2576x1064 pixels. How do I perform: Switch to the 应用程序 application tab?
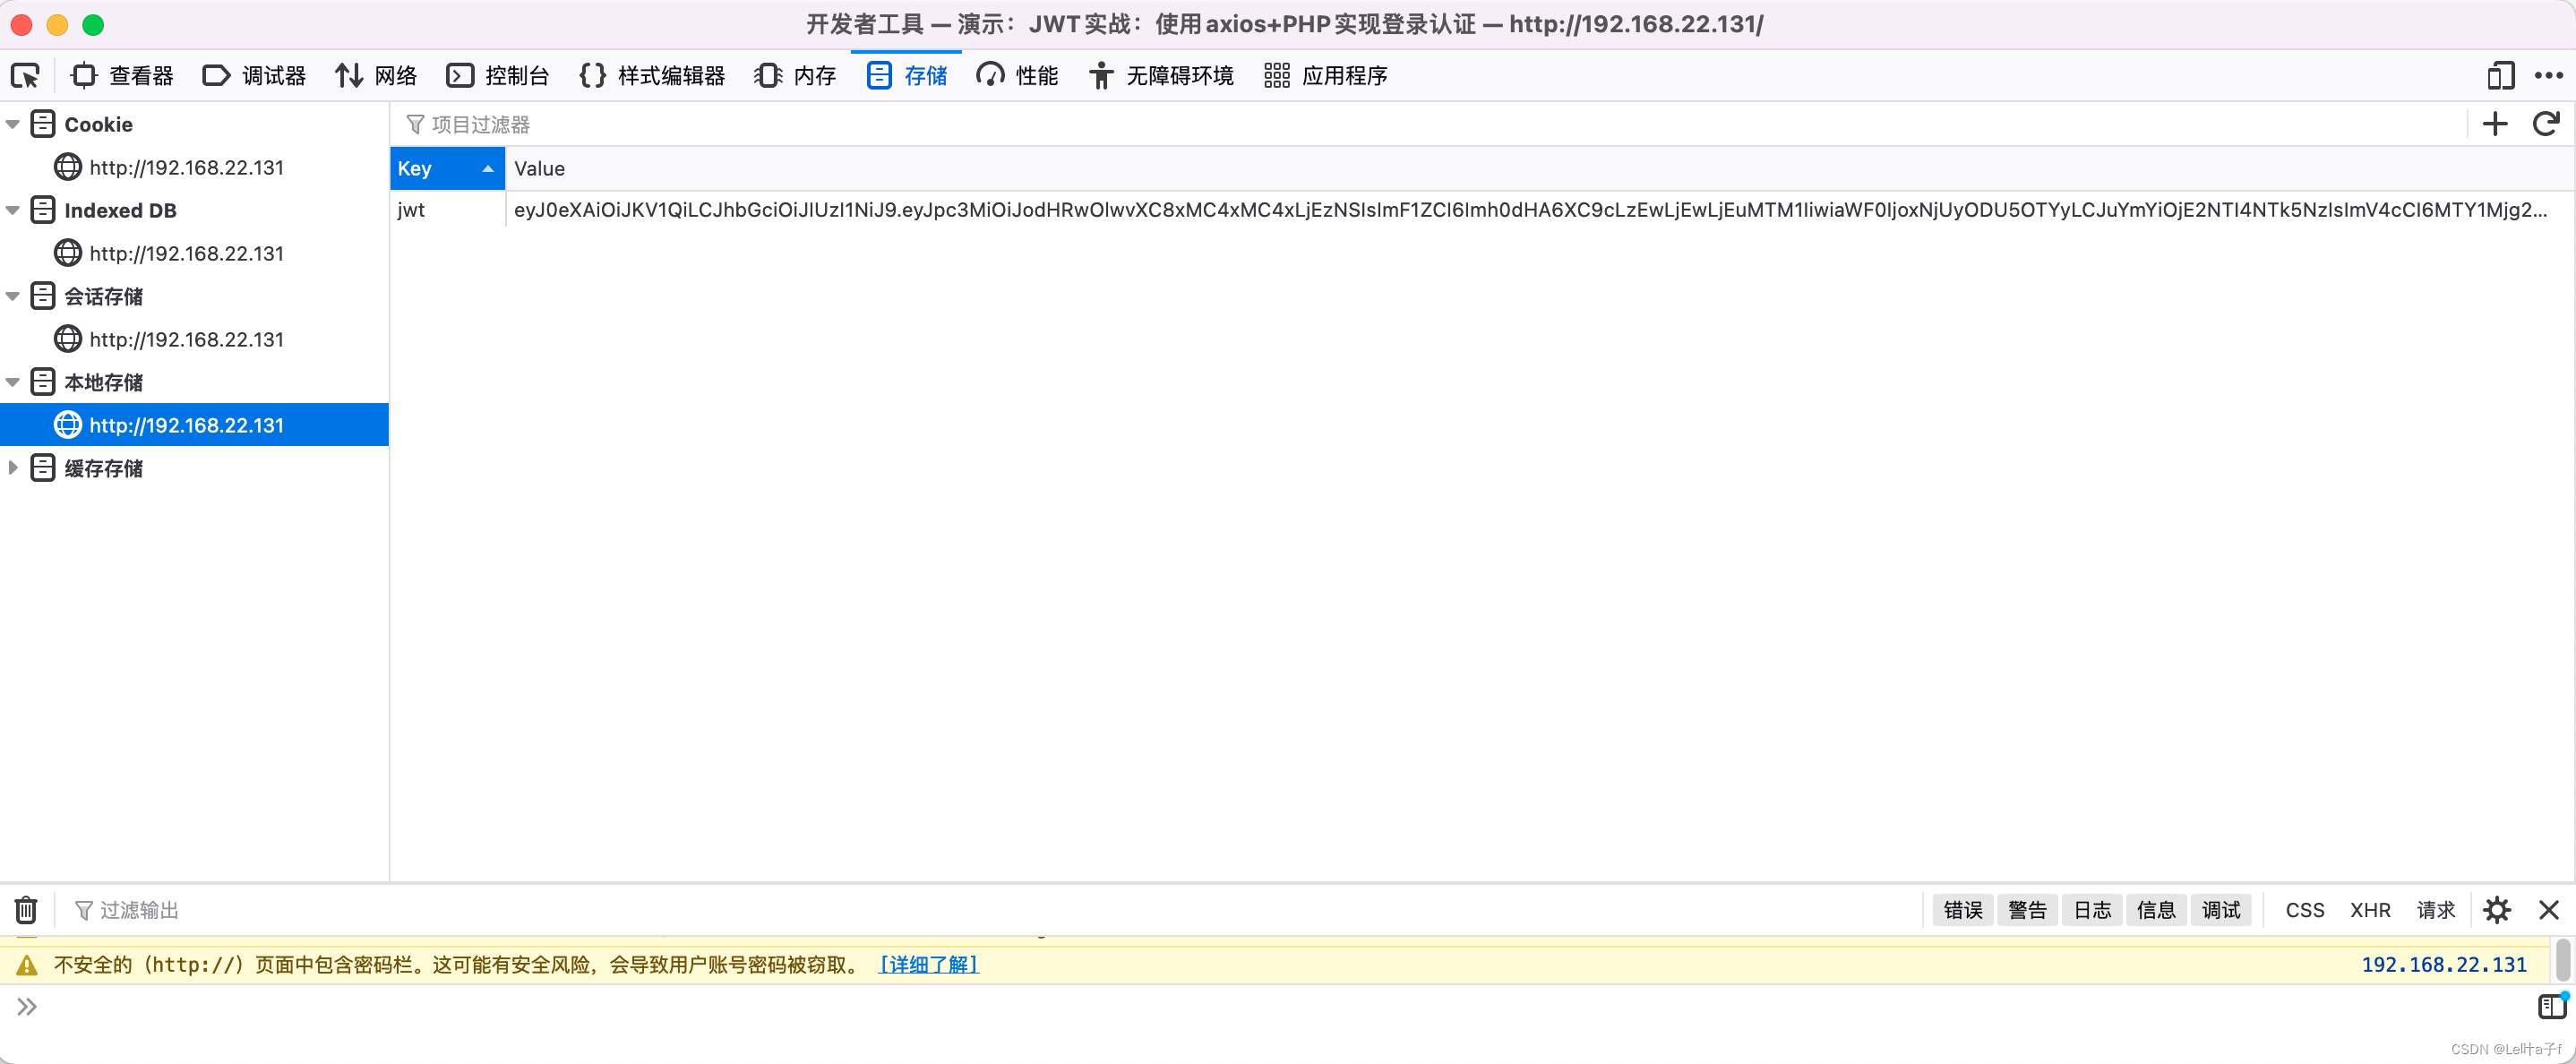pyautogui.click(x=1326, y=76)
